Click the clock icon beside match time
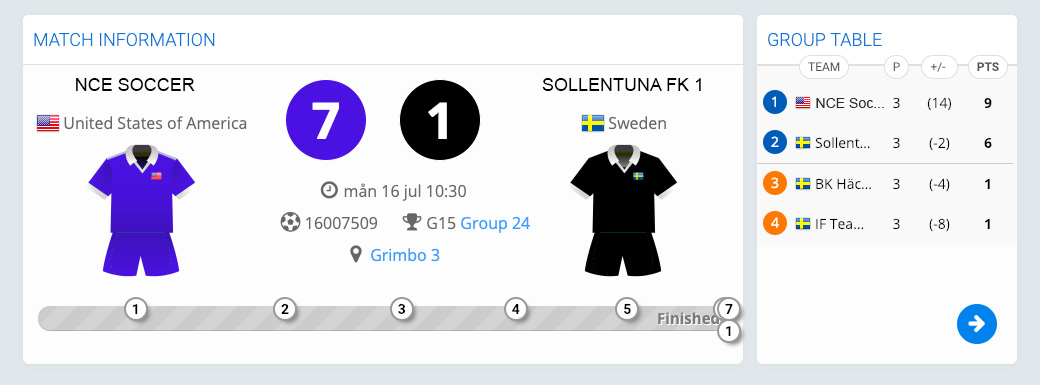1040x385 pixels. pyautogui.click(x=329, y=191)
